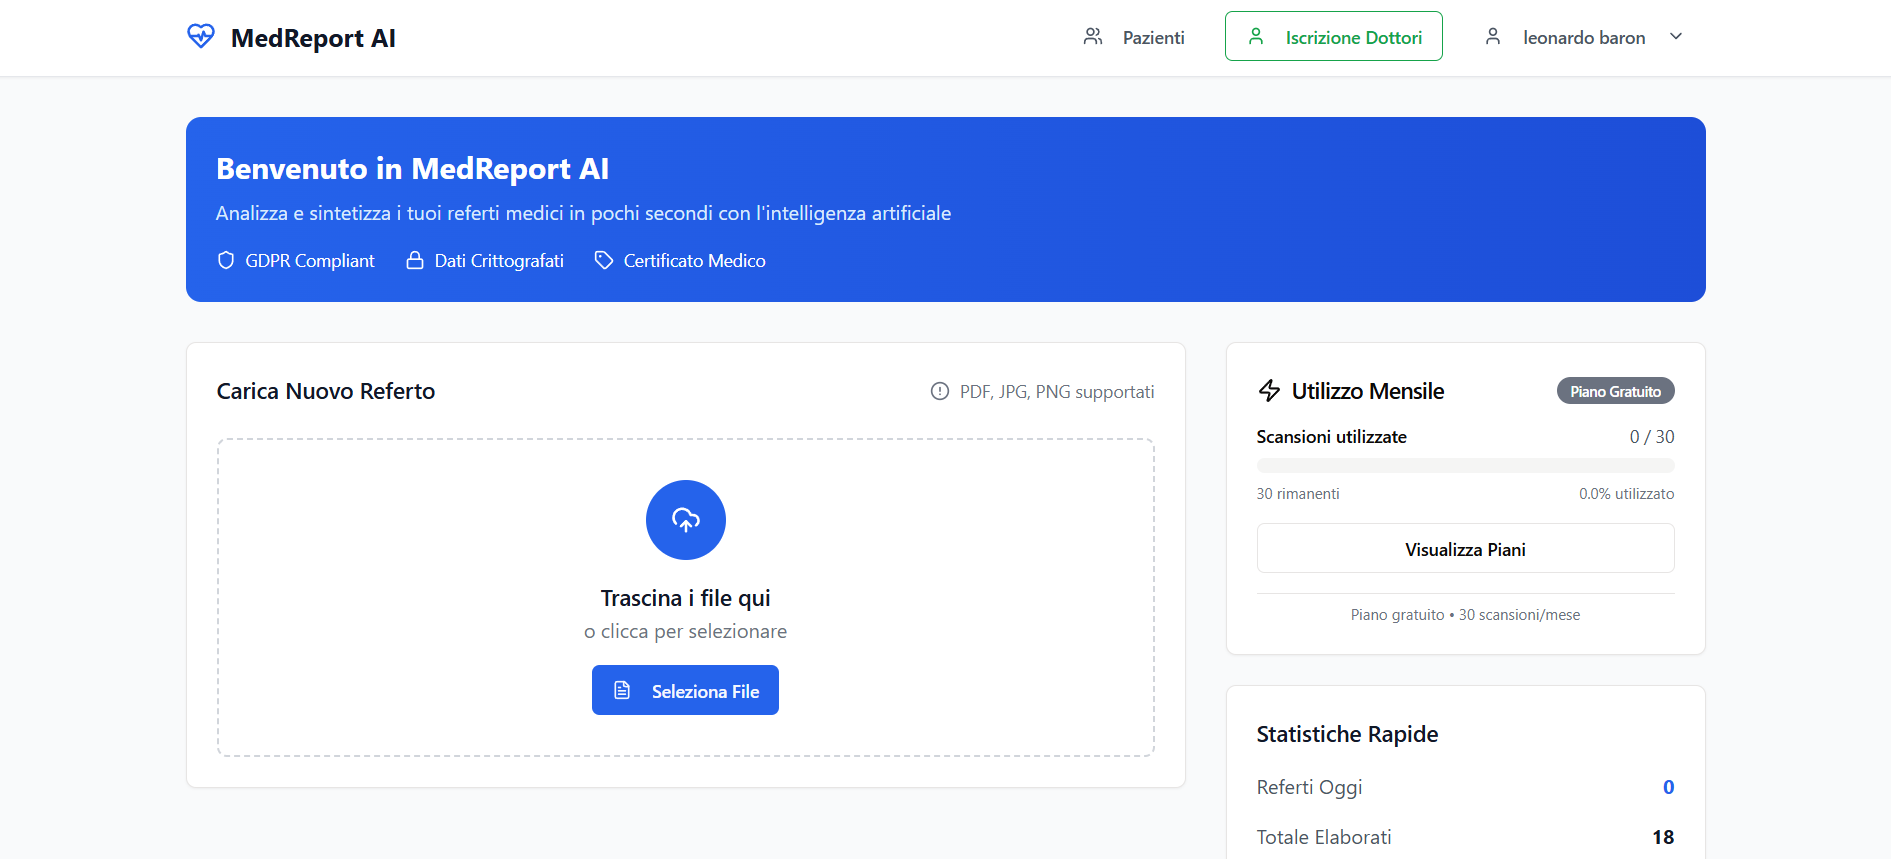Click the lightning bolt Utilizzo Mensile icon
Screen dimensions: 1891x859
coord(1269,391)
